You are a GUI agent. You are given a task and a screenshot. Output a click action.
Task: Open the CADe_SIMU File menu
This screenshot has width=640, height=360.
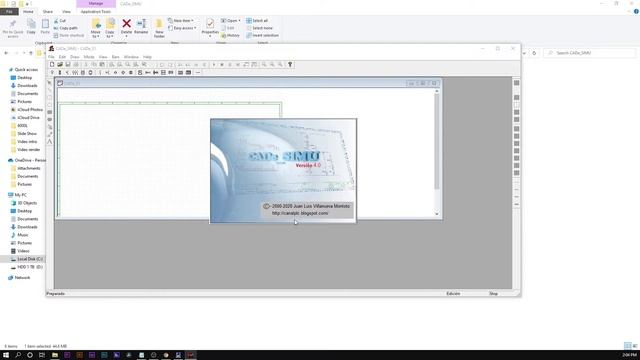point(51,57)
